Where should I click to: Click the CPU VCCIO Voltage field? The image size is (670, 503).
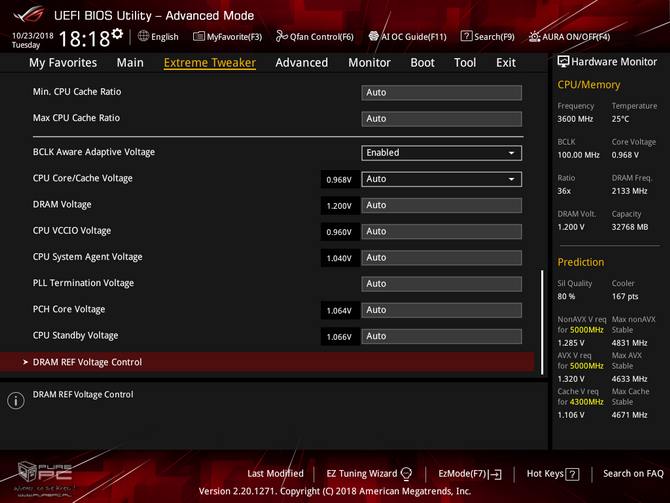(x=441, y=232)
